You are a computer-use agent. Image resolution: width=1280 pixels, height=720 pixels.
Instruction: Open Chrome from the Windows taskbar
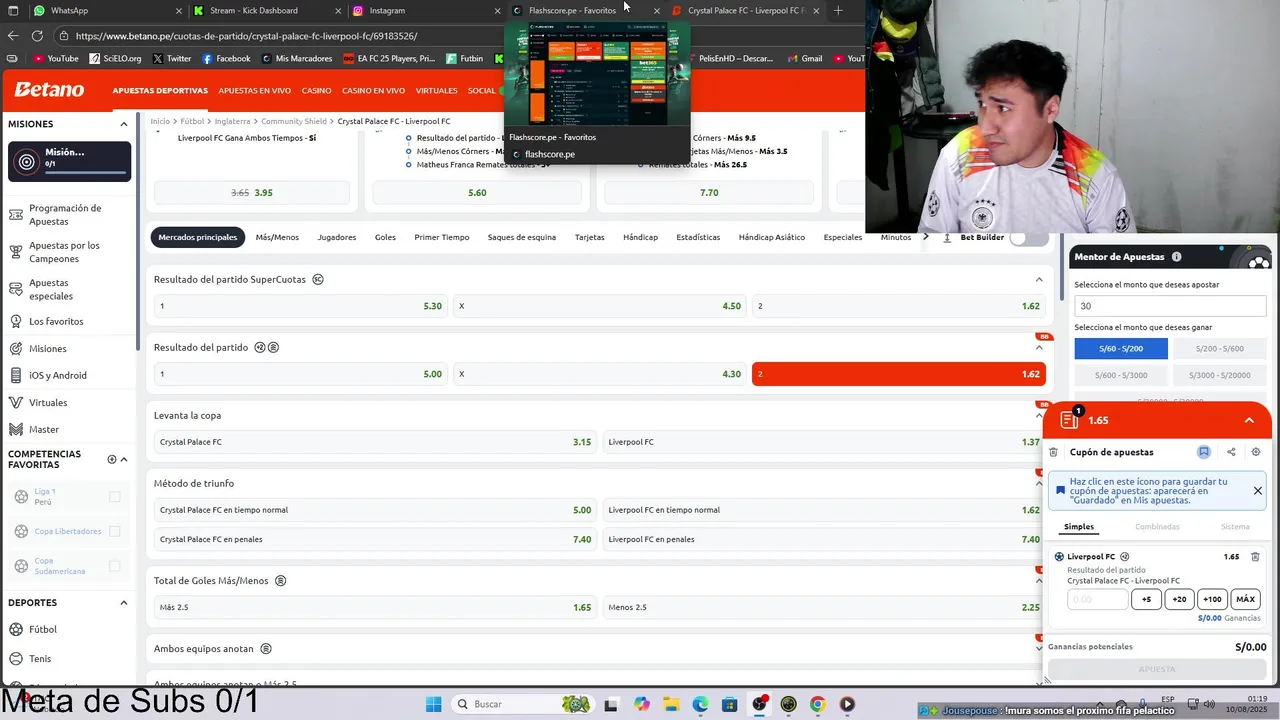[817, 704]
